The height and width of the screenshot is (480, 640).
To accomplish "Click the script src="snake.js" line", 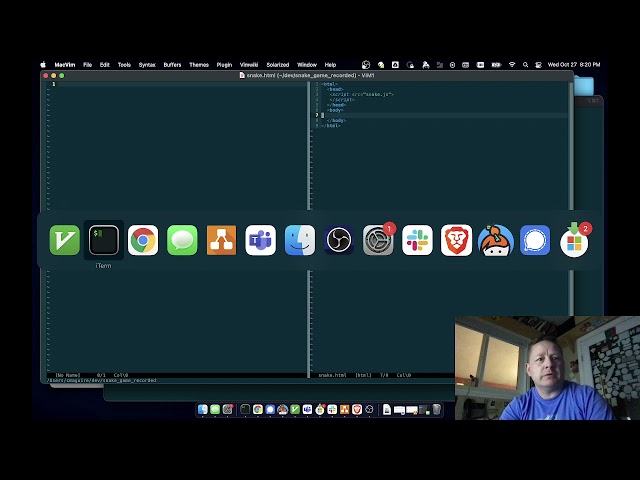I will (362, 94).
